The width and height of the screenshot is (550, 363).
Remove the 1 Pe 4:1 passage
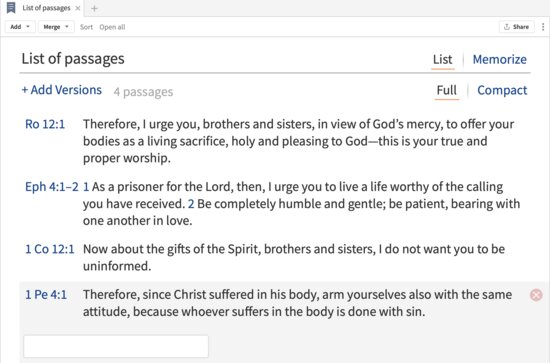[536, 295]
